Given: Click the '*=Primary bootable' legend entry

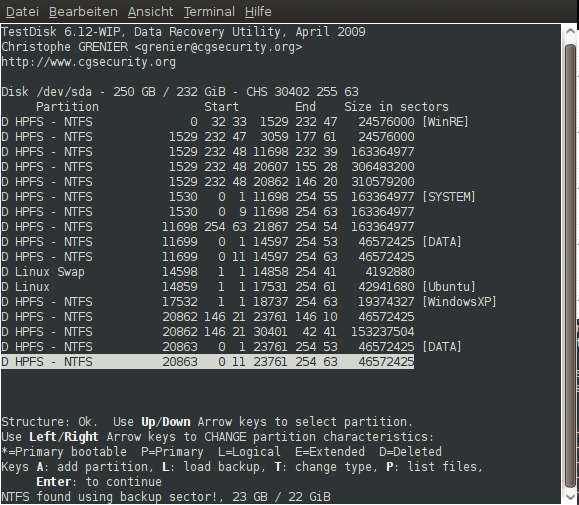Looking at the screenshot, I should tap(64, 452).
